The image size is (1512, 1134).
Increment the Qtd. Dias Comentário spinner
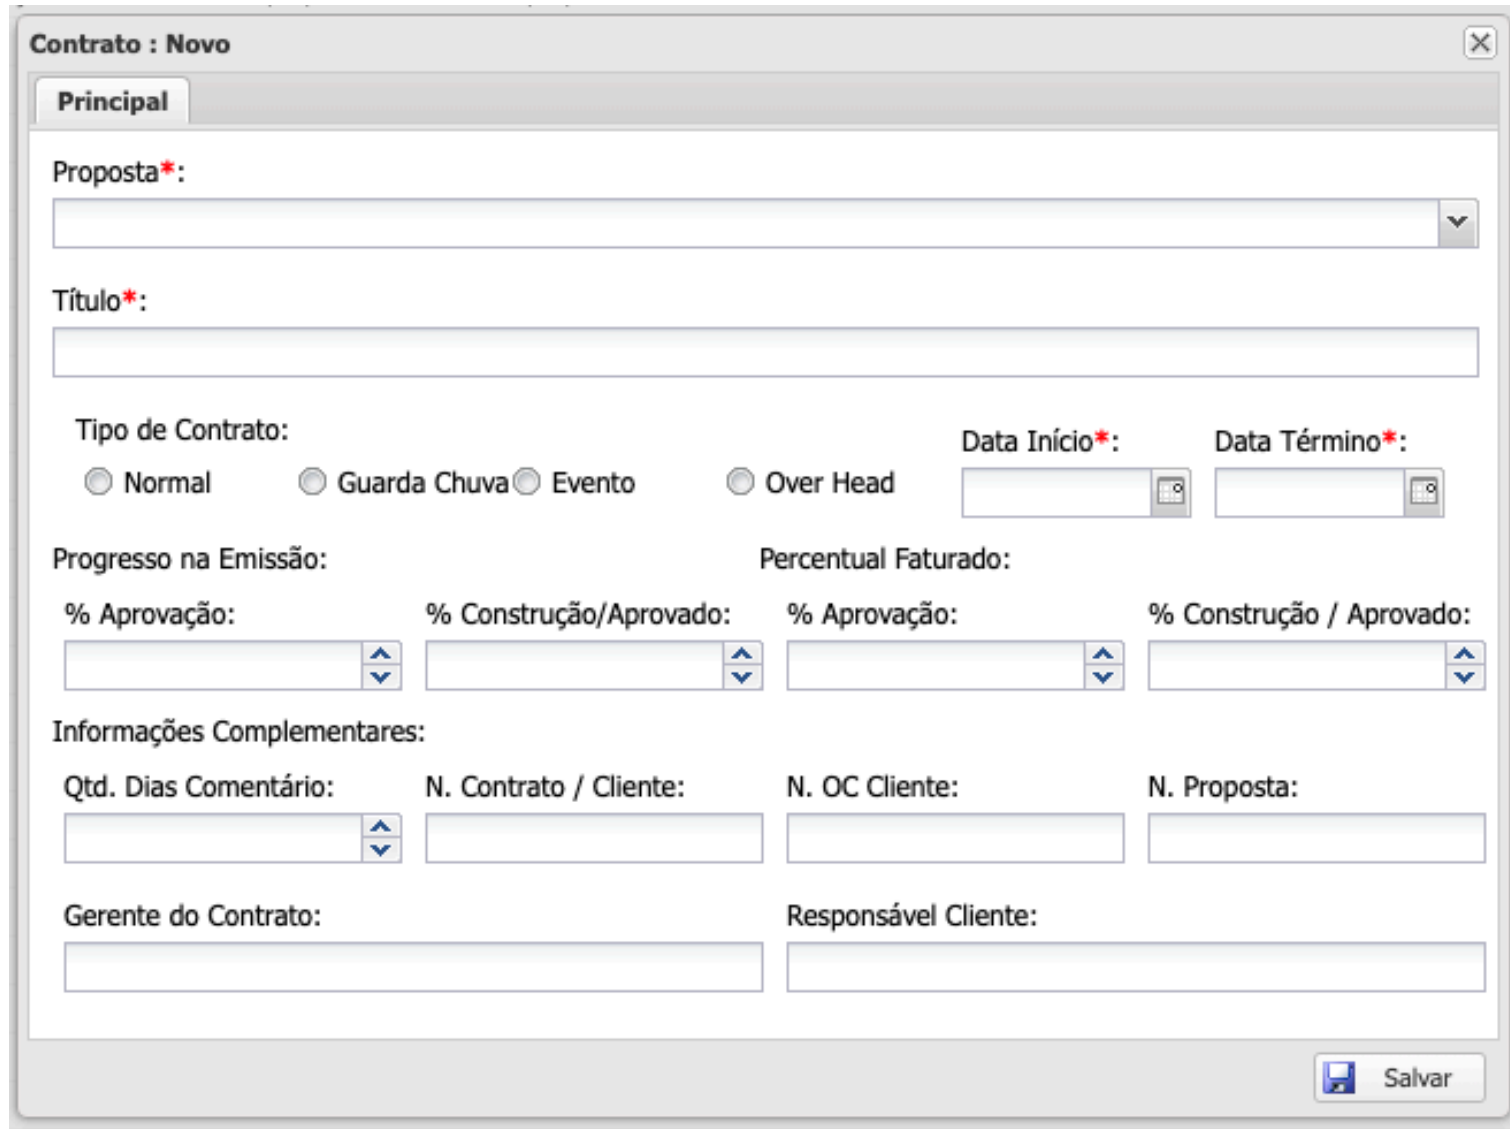(381, 828)
